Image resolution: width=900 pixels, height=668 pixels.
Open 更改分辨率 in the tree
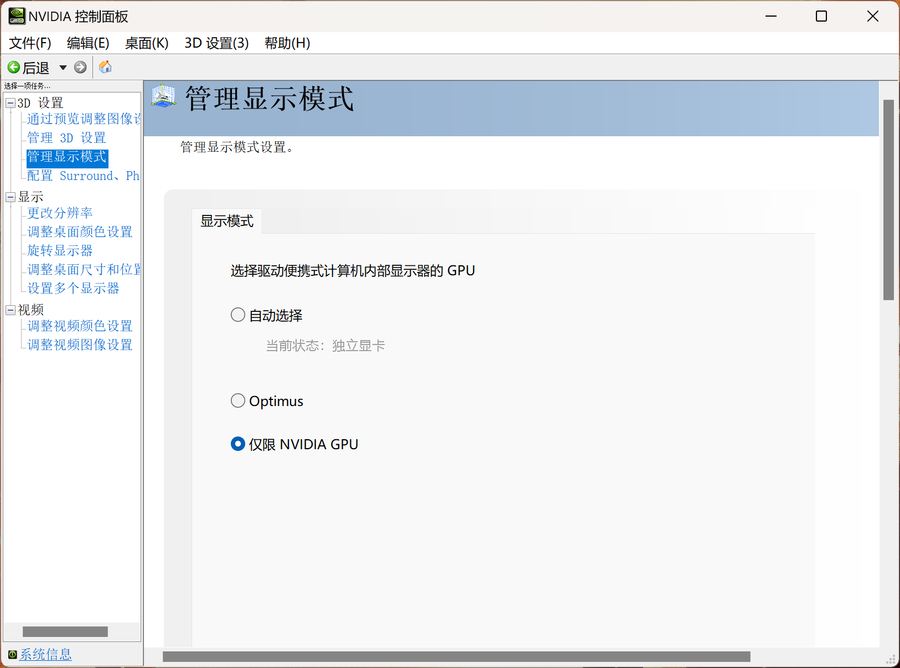[60, 213]
